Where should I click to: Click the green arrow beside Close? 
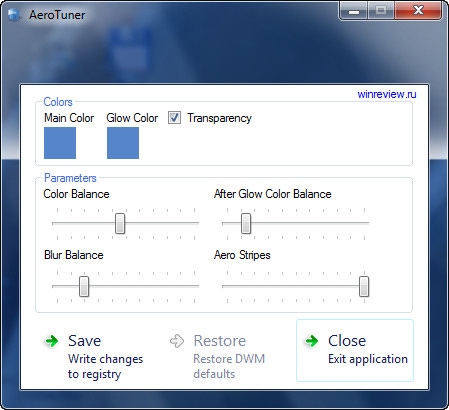[x=312, y=341]
